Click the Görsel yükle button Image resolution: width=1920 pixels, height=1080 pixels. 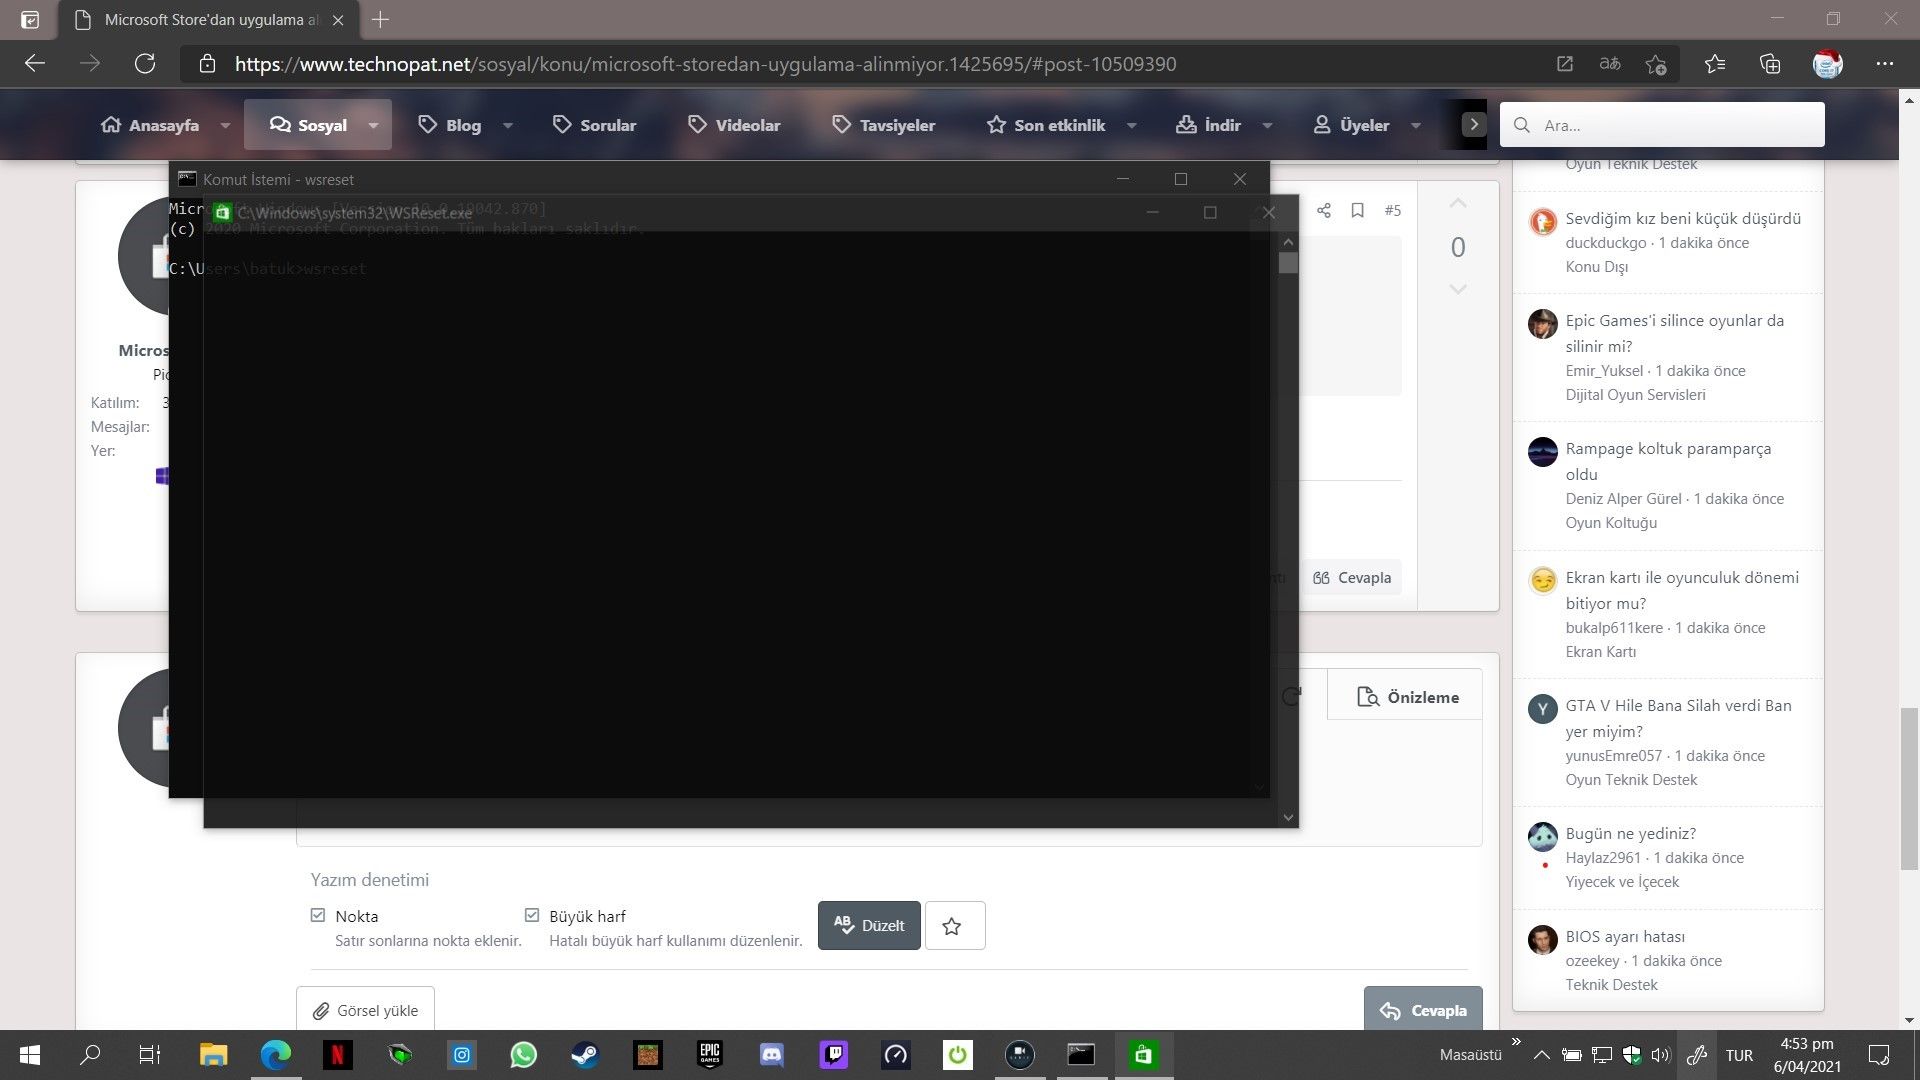pyautogui.click(x=365, y=1010)
